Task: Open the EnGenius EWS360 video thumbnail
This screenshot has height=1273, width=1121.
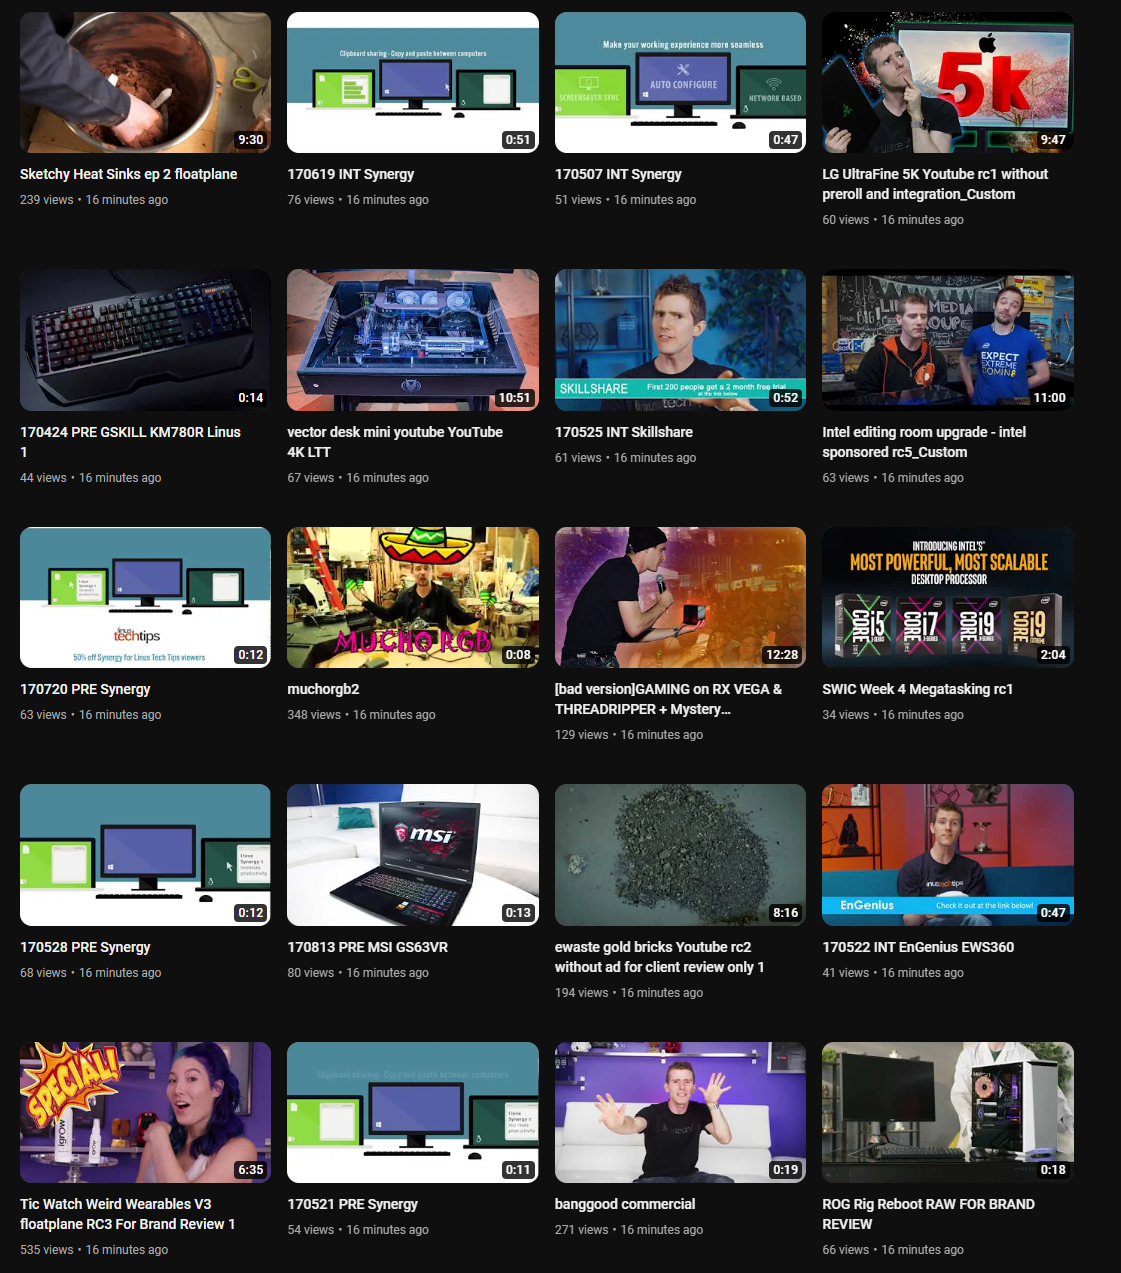Action: 948,855
